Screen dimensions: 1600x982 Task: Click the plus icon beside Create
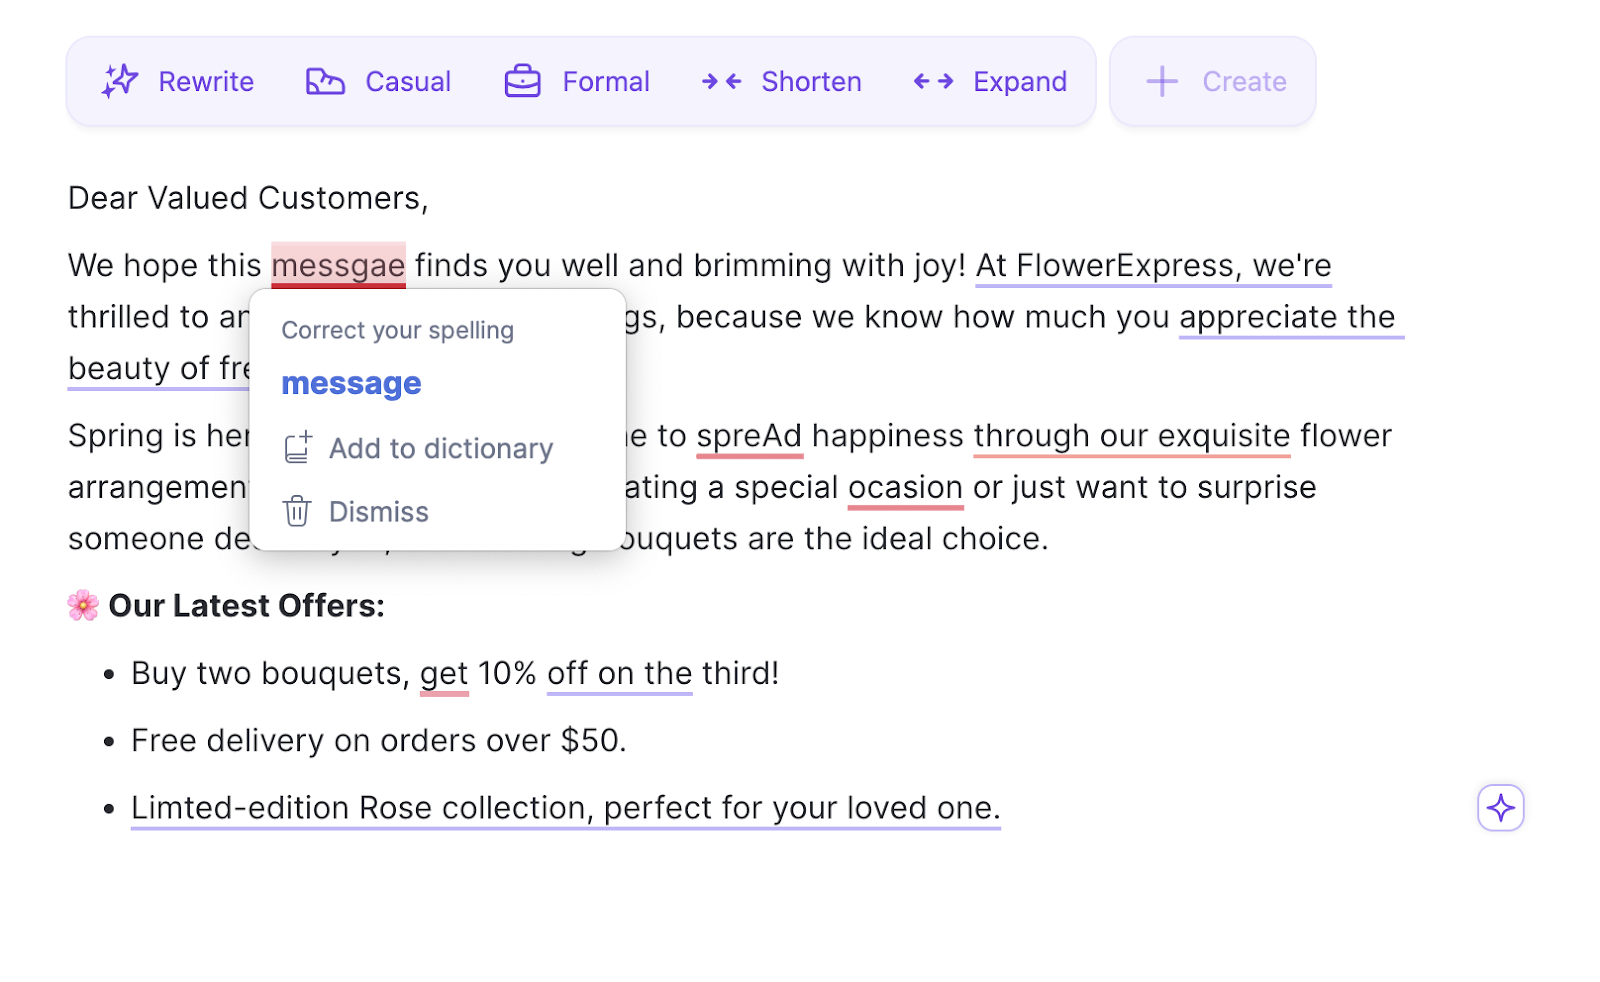point(1162,81)
